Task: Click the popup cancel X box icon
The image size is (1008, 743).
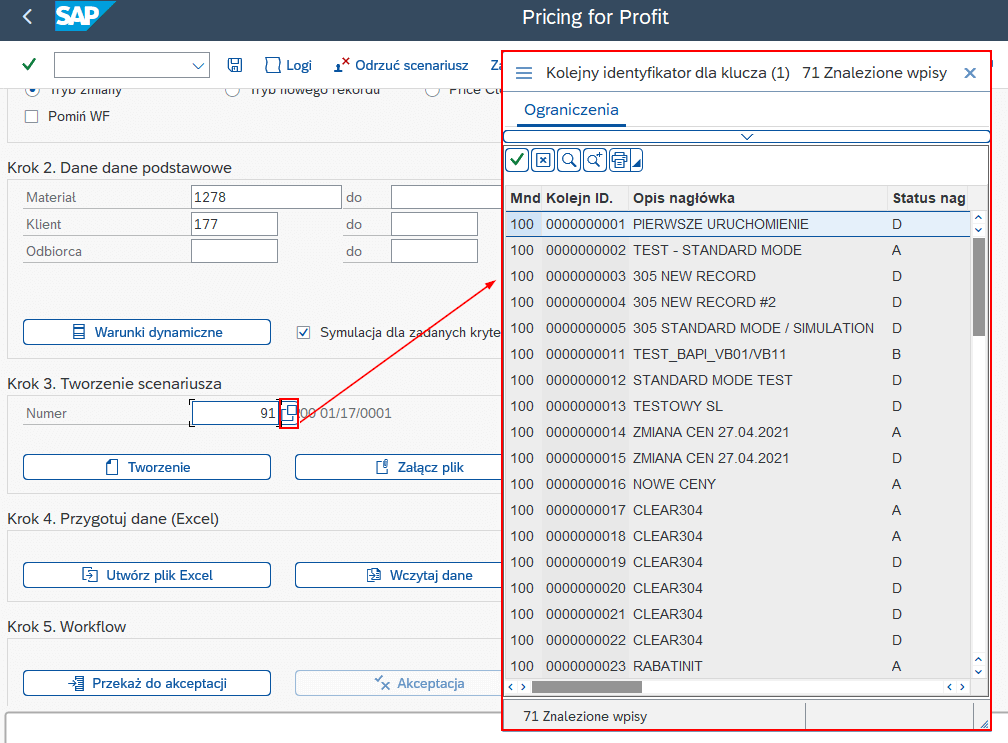Action: (543, 160)
